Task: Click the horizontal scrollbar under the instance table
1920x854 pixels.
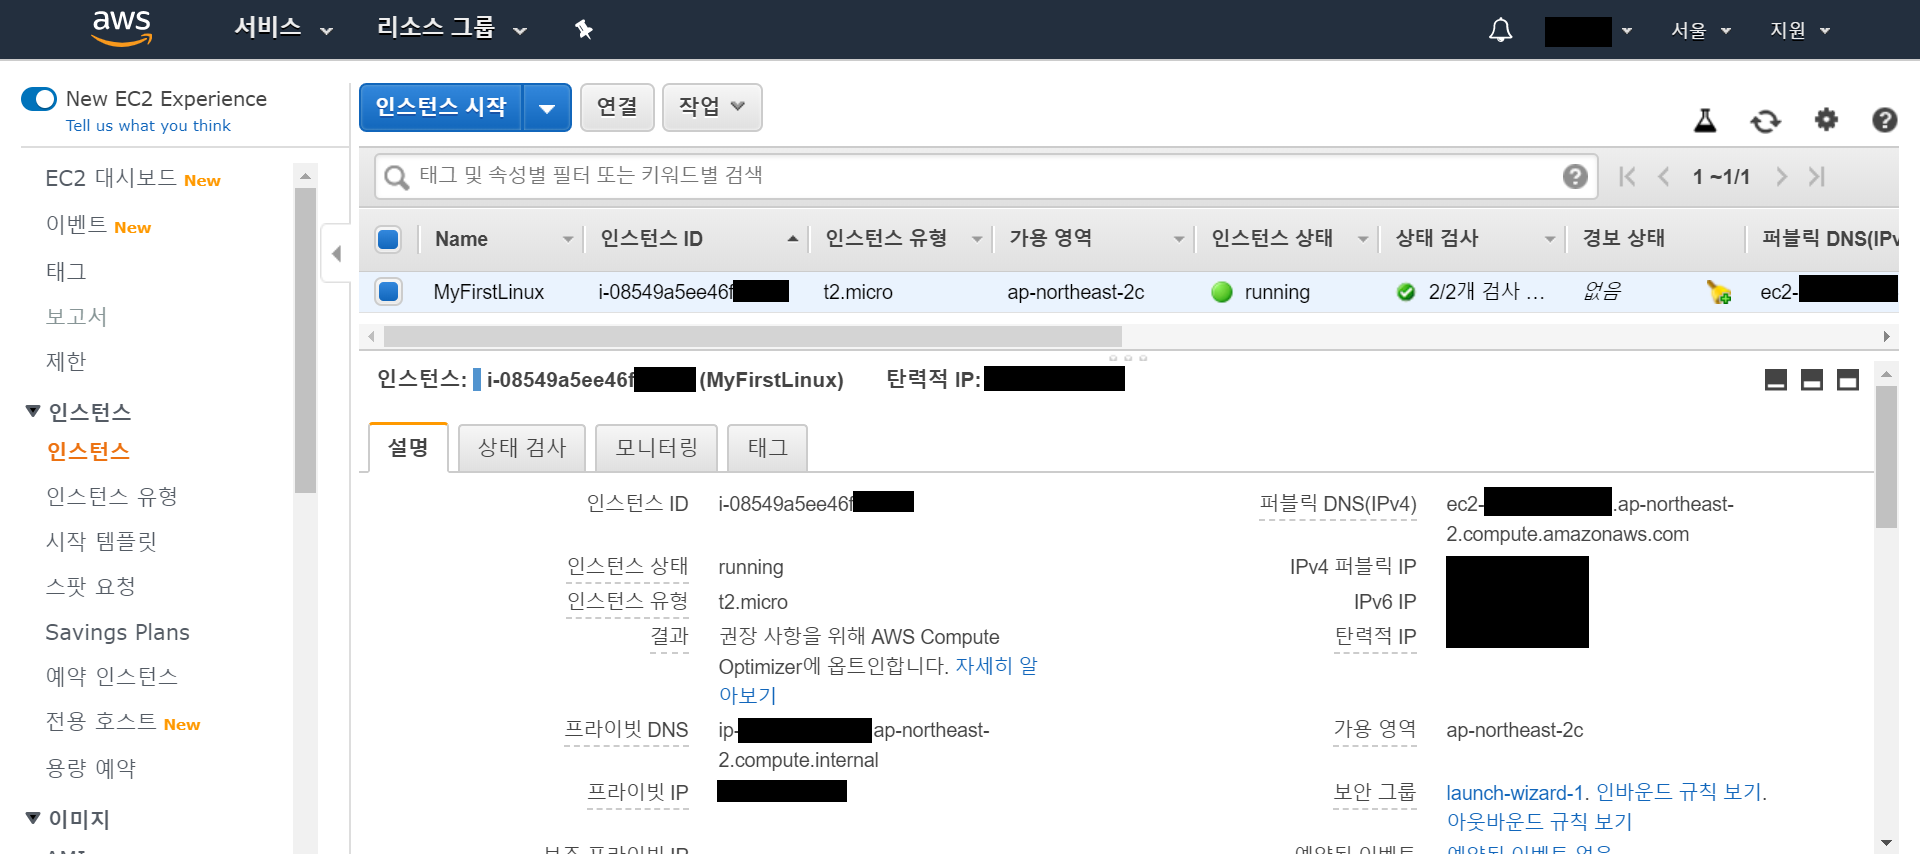Action: tap(752, 336)
